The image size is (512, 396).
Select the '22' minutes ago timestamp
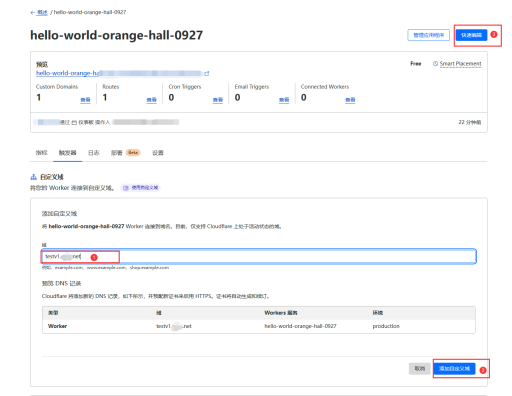[x=470, y=122]
